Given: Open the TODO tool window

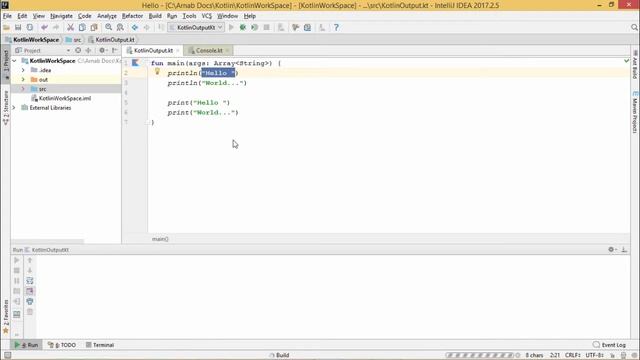Looking at the screenshot, I should click(x=62, y=345).
